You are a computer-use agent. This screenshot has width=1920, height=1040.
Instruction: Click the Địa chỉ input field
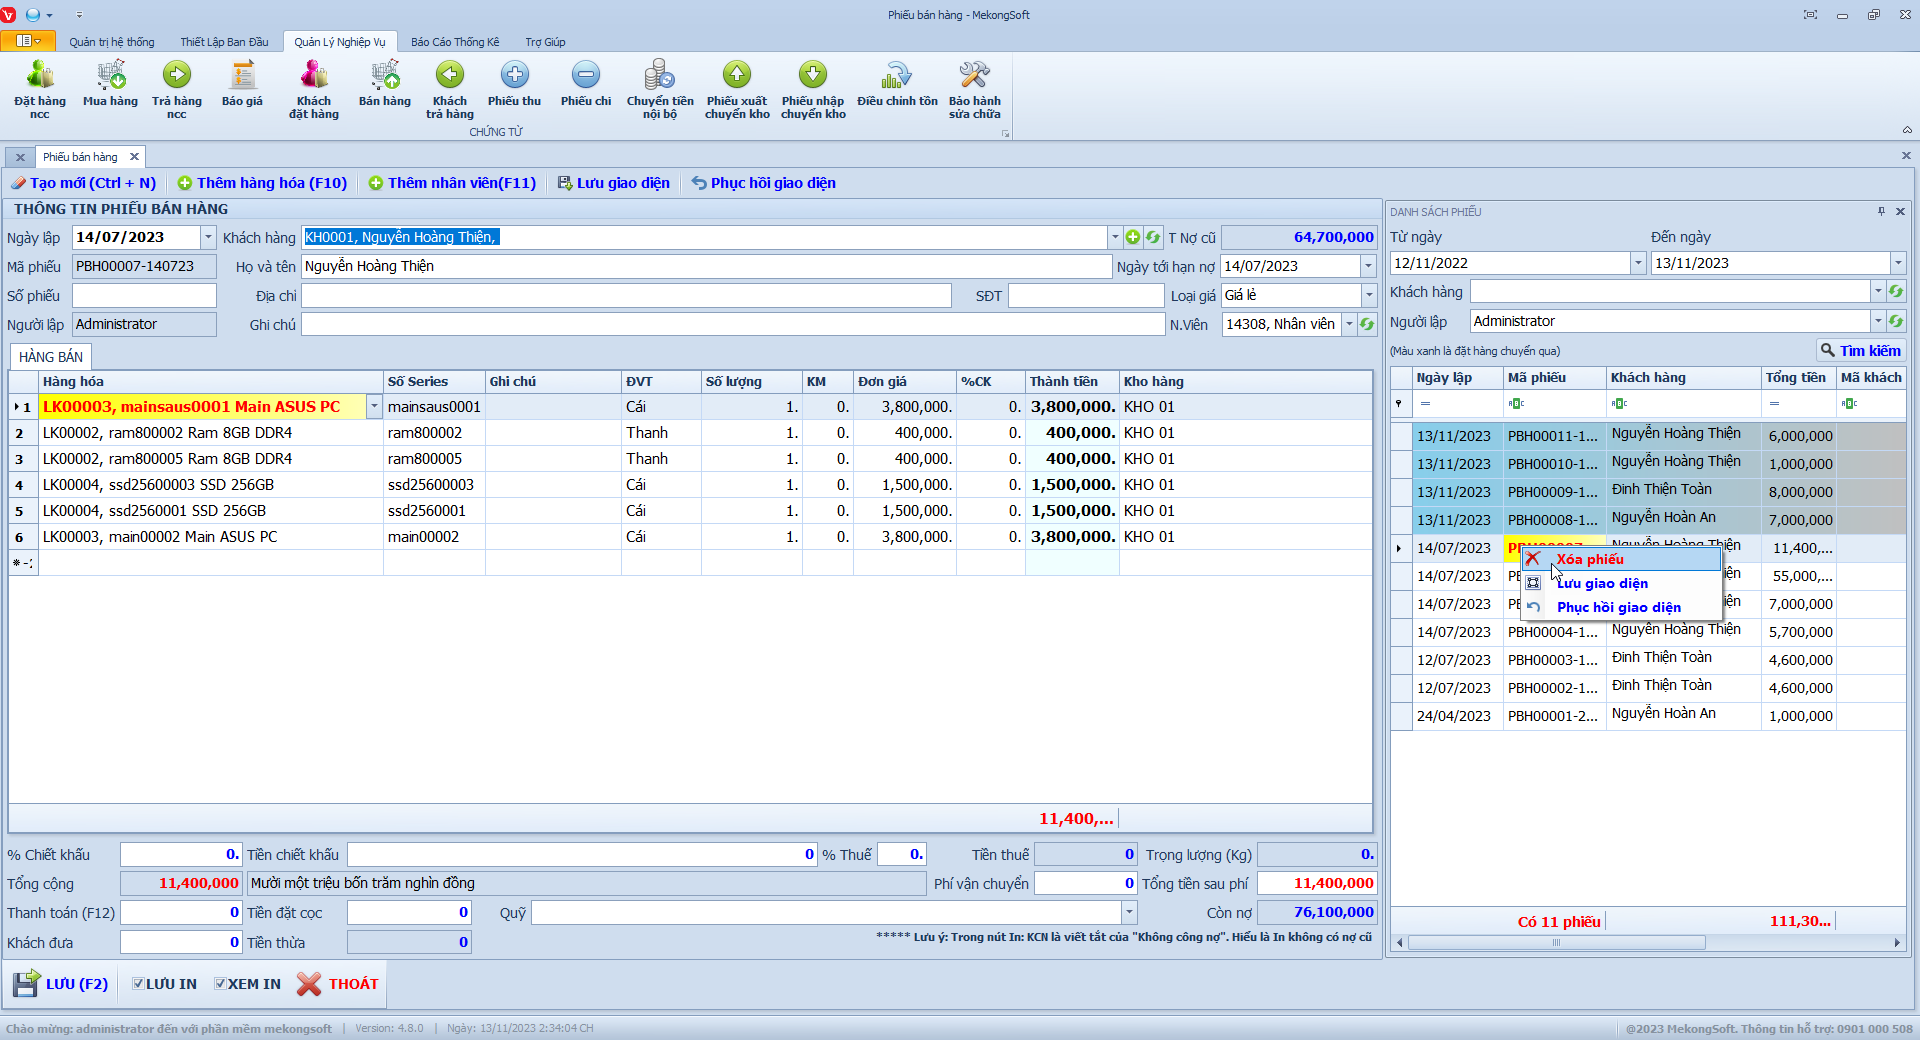tap(626, 296)
